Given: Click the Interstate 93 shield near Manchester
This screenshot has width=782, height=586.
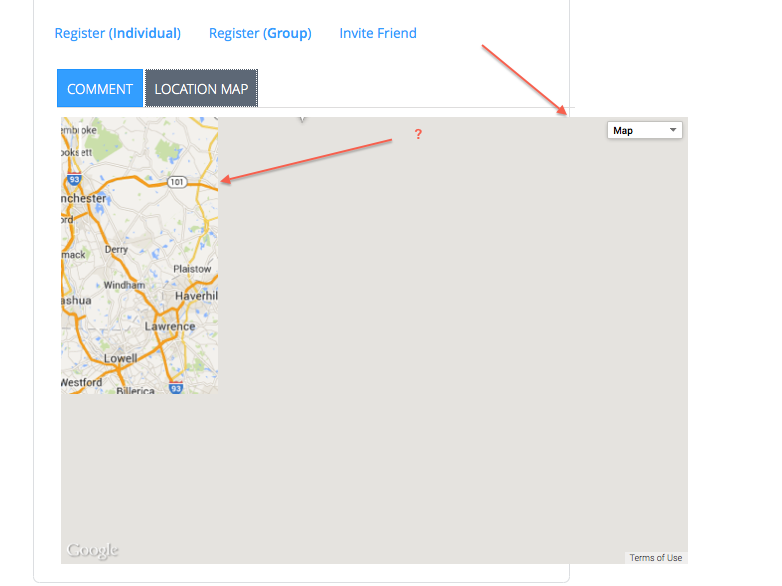Looking at the screenshot, I should [x=74, y=181].
